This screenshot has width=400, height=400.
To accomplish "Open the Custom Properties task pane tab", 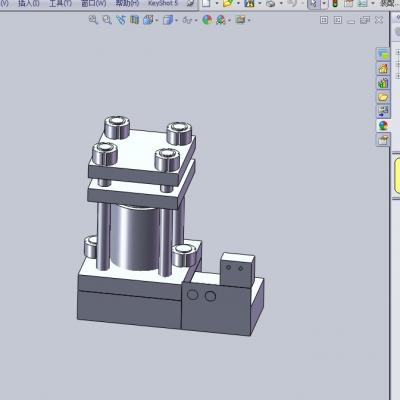I will pos(383,140).
